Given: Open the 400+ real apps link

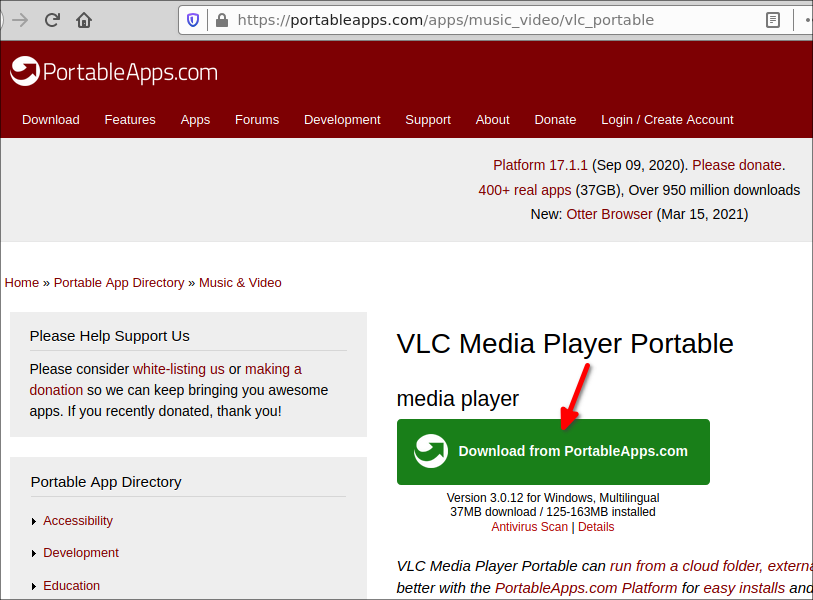Looking at the screenshot, I should tap(525, 190).
